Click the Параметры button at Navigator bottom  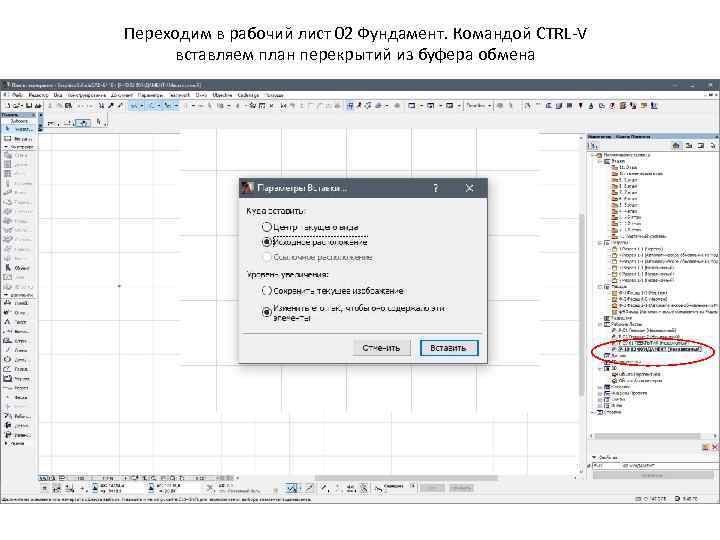pos(652,475)
